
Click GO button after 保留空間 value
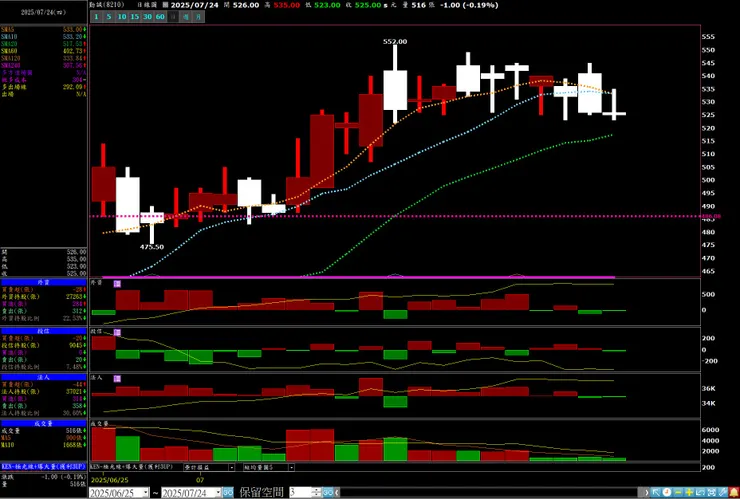[x=328, y=492]
